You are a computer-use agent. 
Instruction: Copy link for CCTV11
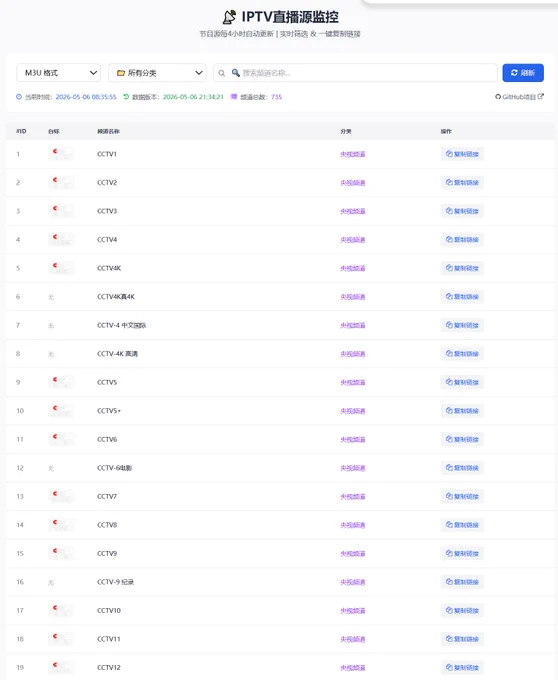click(462, 639)
